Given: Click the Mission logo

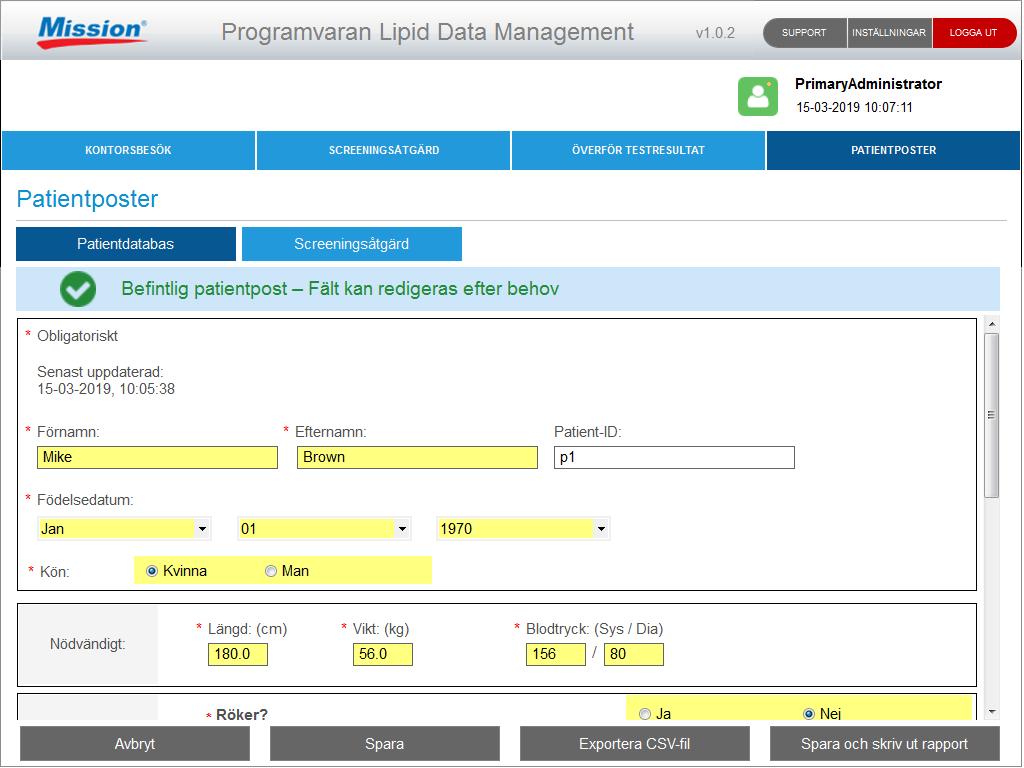Looking at the screenshot, I should [x=92, y=32].
